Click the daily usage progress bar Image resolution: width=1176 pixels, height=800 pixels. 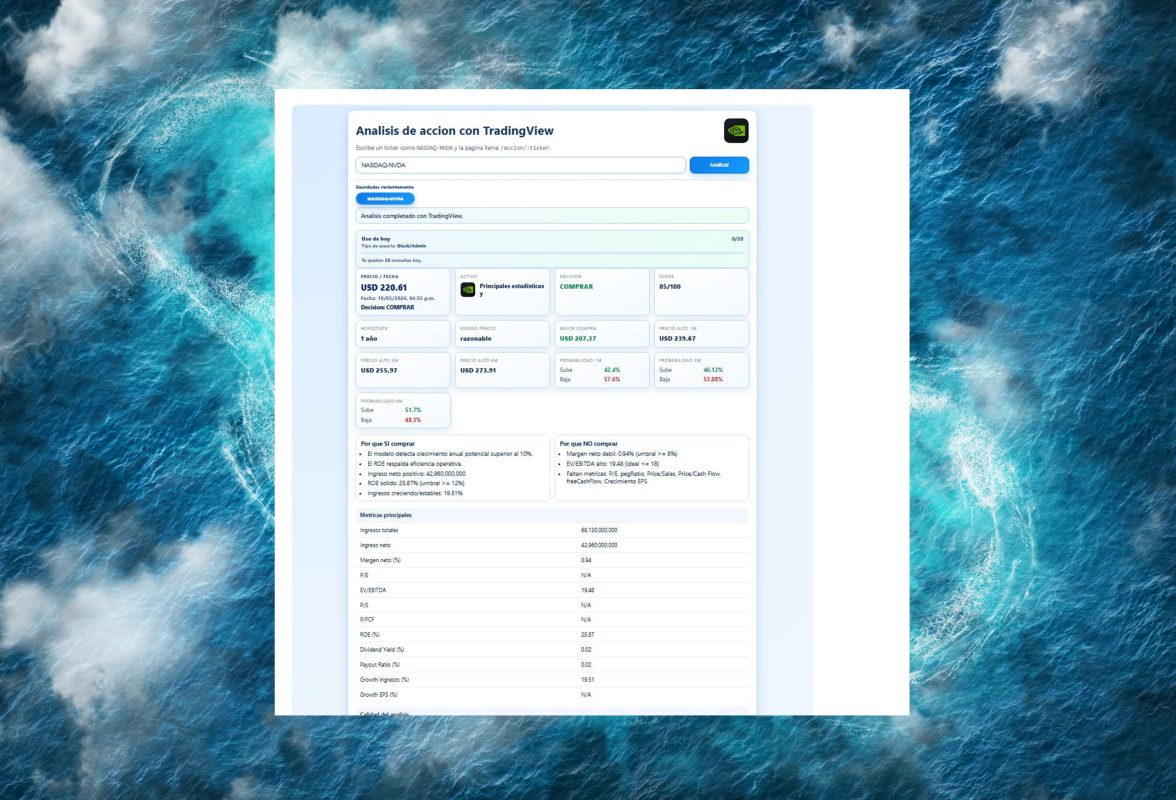[552, 253]
